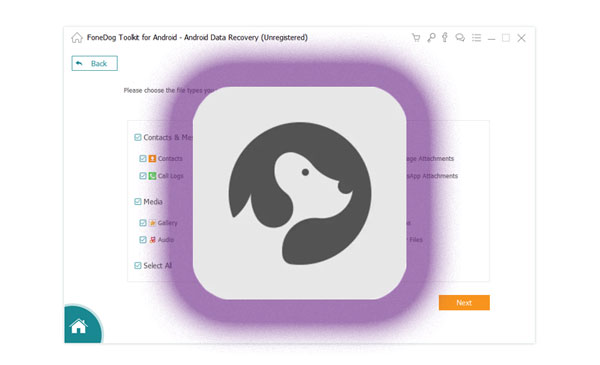Open the Facebook share icon

445,37
